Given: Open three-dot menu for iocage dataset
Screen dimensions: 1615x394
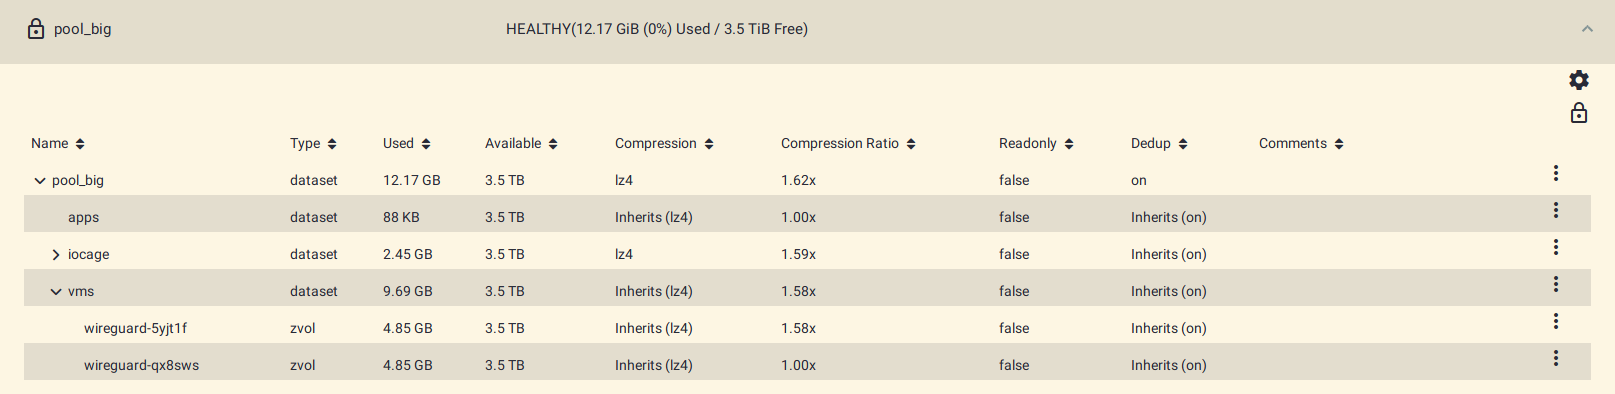Looking at the screenshot, I should 1556,247.
